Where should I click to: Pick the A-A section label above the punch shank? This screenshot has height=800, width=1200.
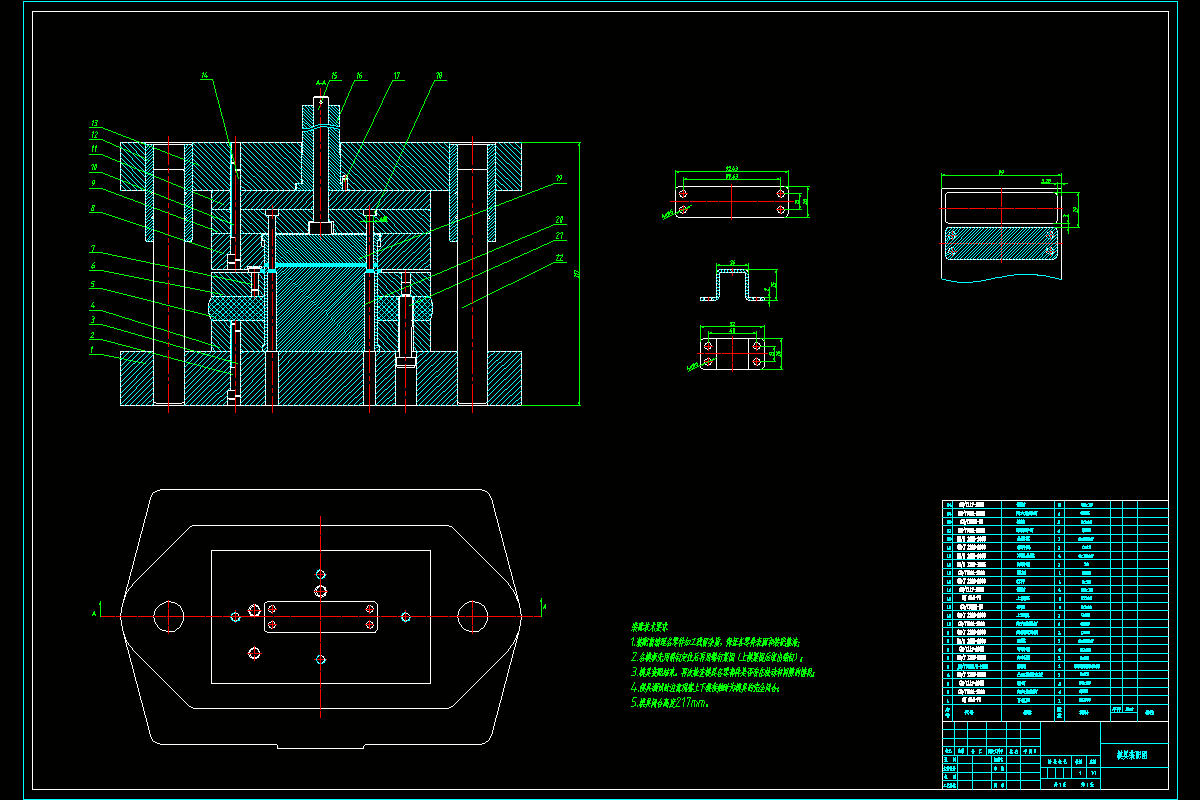pos(320,82)
